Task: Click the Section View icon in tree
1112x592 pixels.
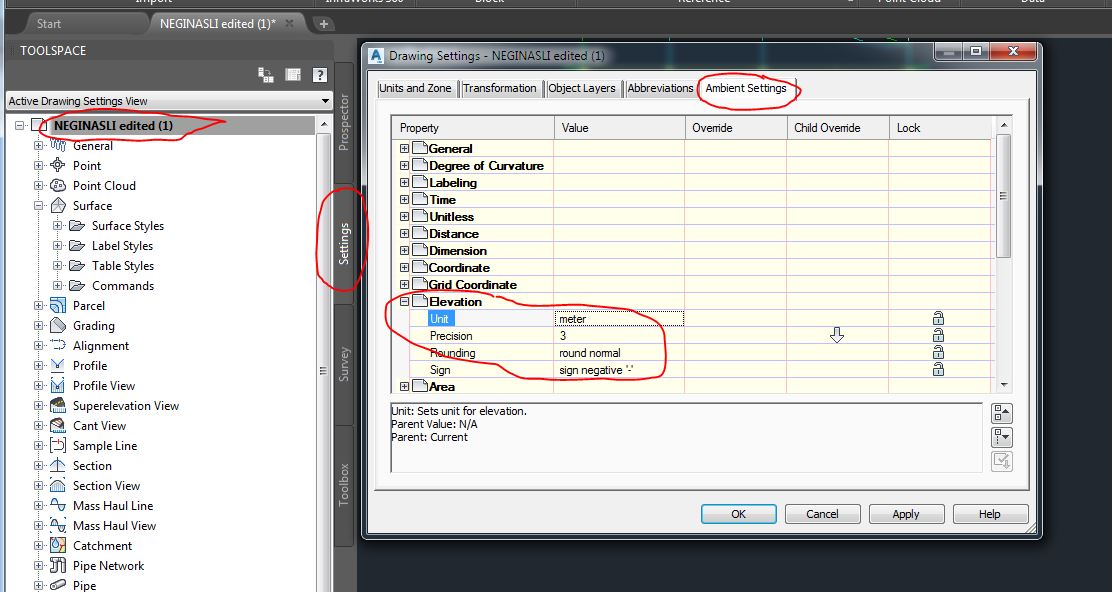Action: 57,486
